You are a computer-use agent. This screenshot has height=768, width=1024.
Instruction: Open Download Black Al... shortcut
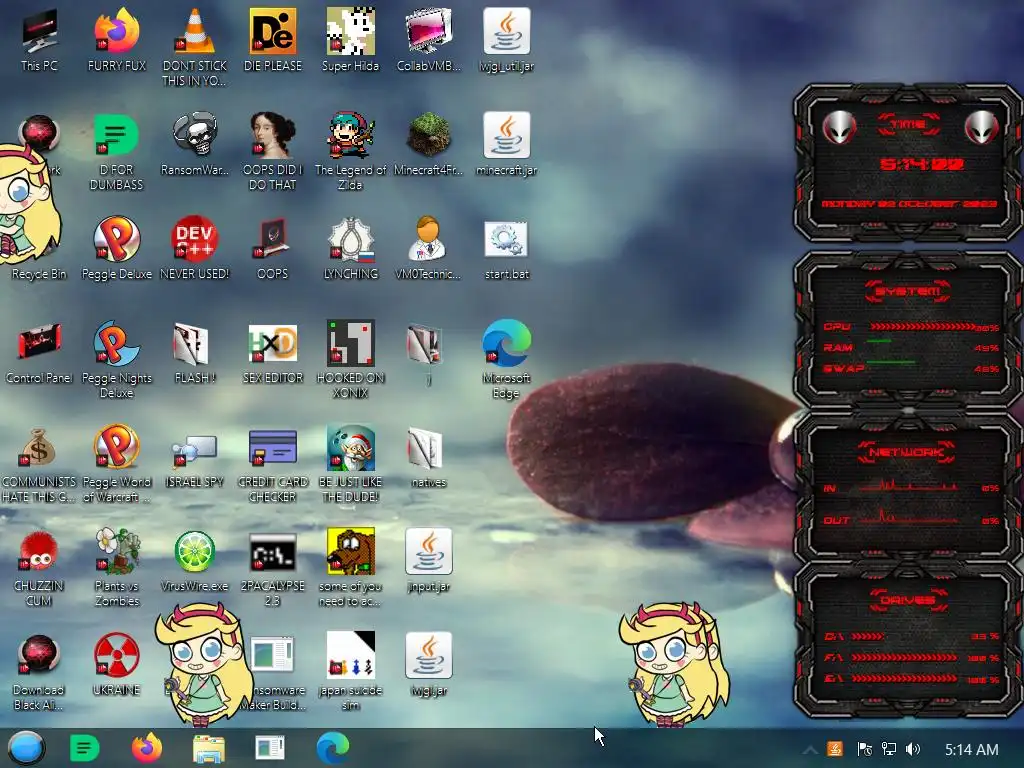coord(39,671)
